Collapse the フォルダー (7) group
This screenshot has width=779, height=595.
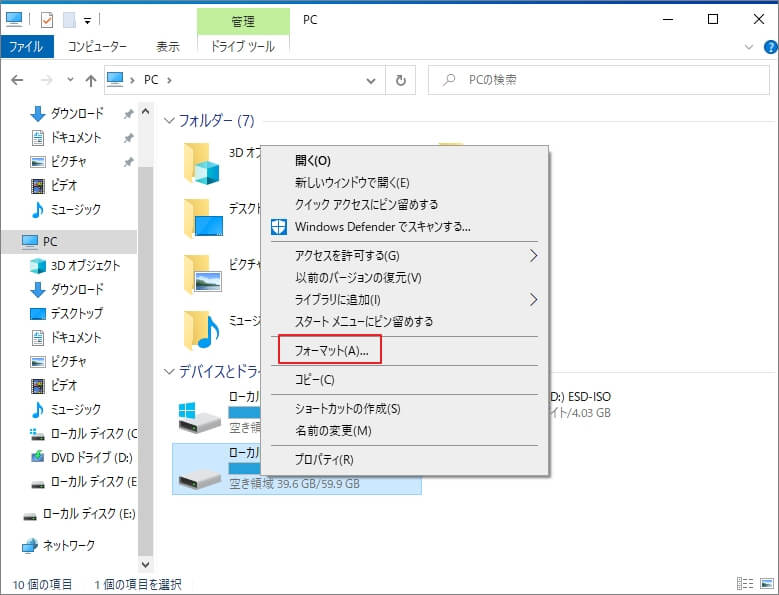tap(169, 121)
